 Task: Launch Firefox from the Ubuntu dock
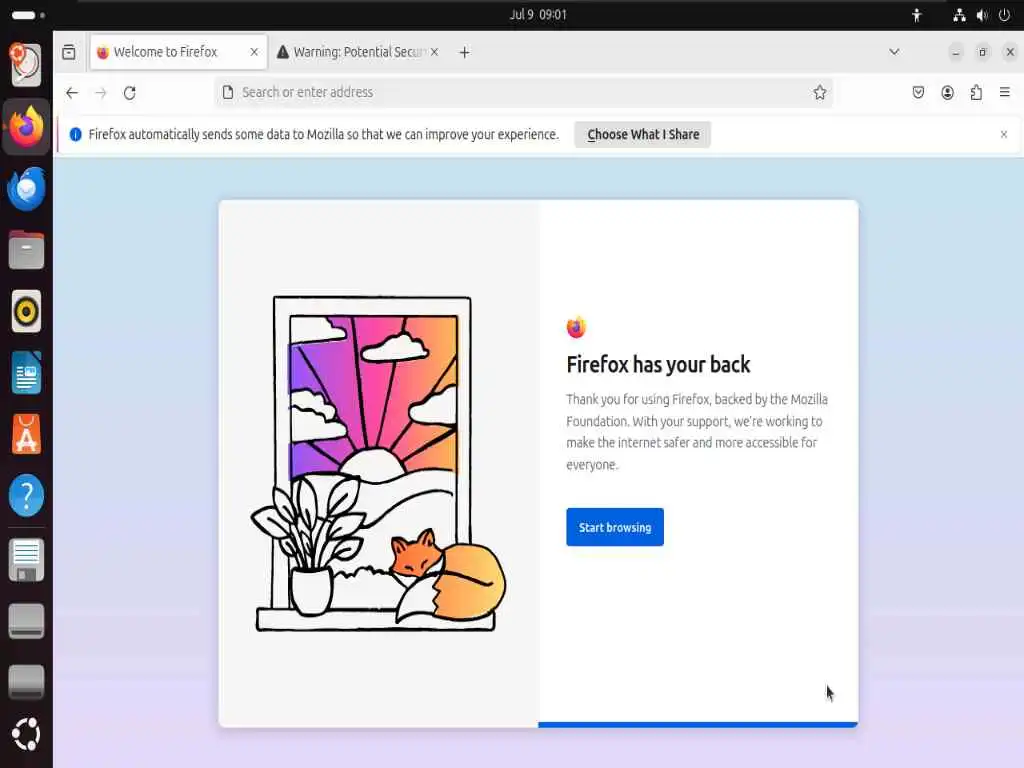tap(26, 127)
